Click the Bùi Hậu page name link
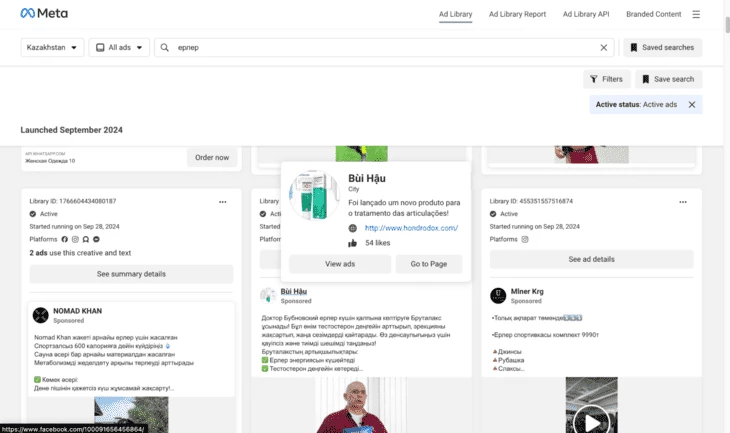This screenshot has height=433, width=730. 294,291
